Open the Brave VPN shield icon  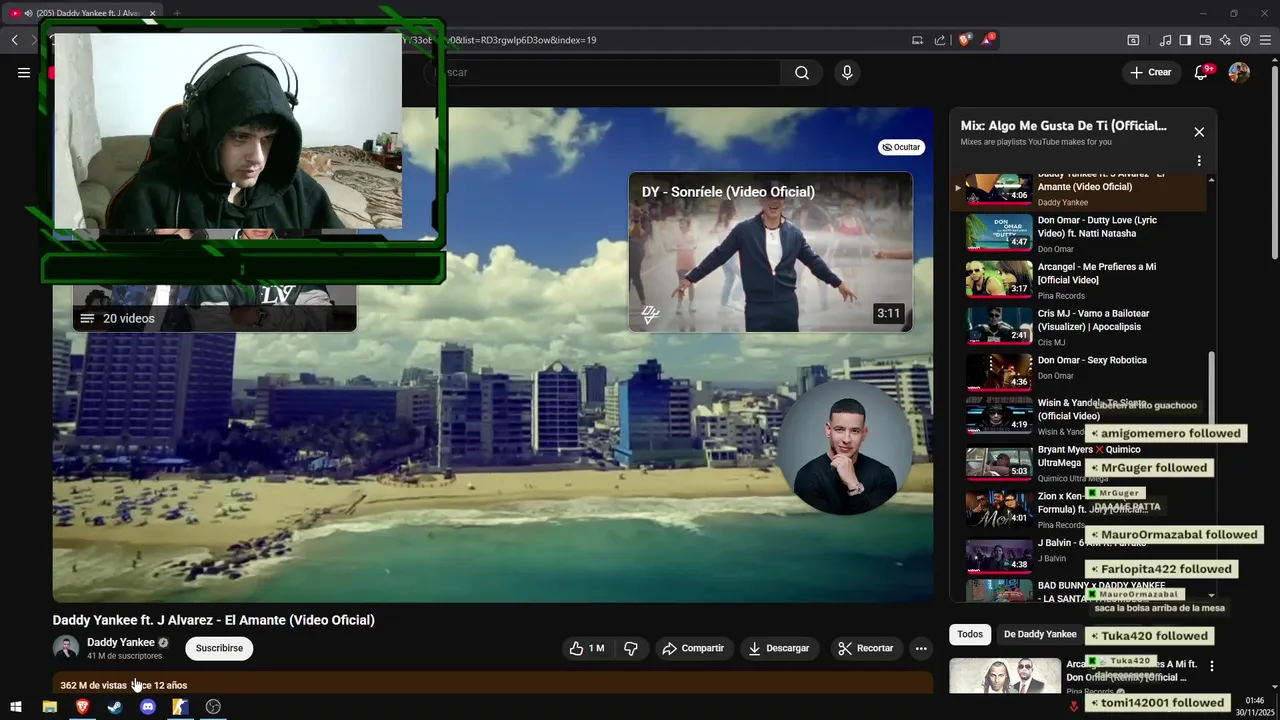pyautogui.click(x=1245, y=40)
